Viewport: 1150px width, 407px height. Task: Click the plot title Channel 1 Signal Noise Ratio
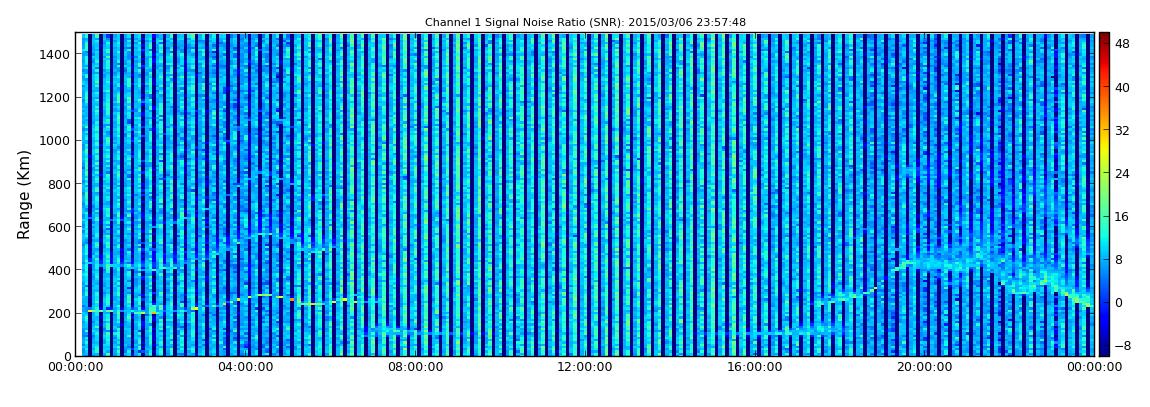point(585,23)
